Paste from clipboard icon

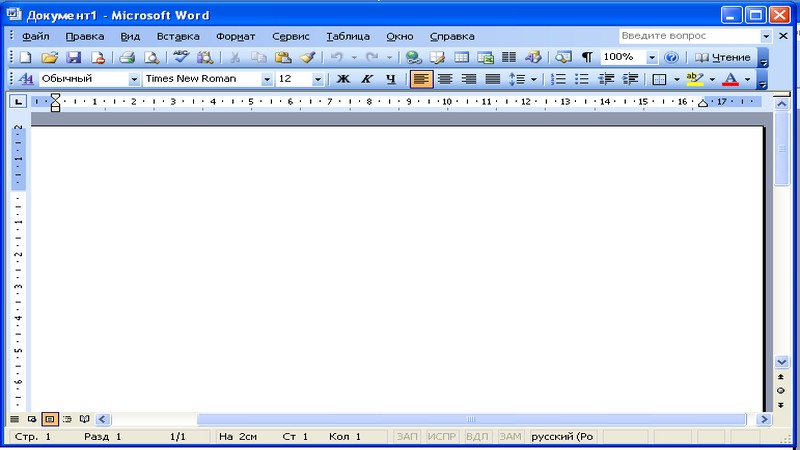point(283,57)
